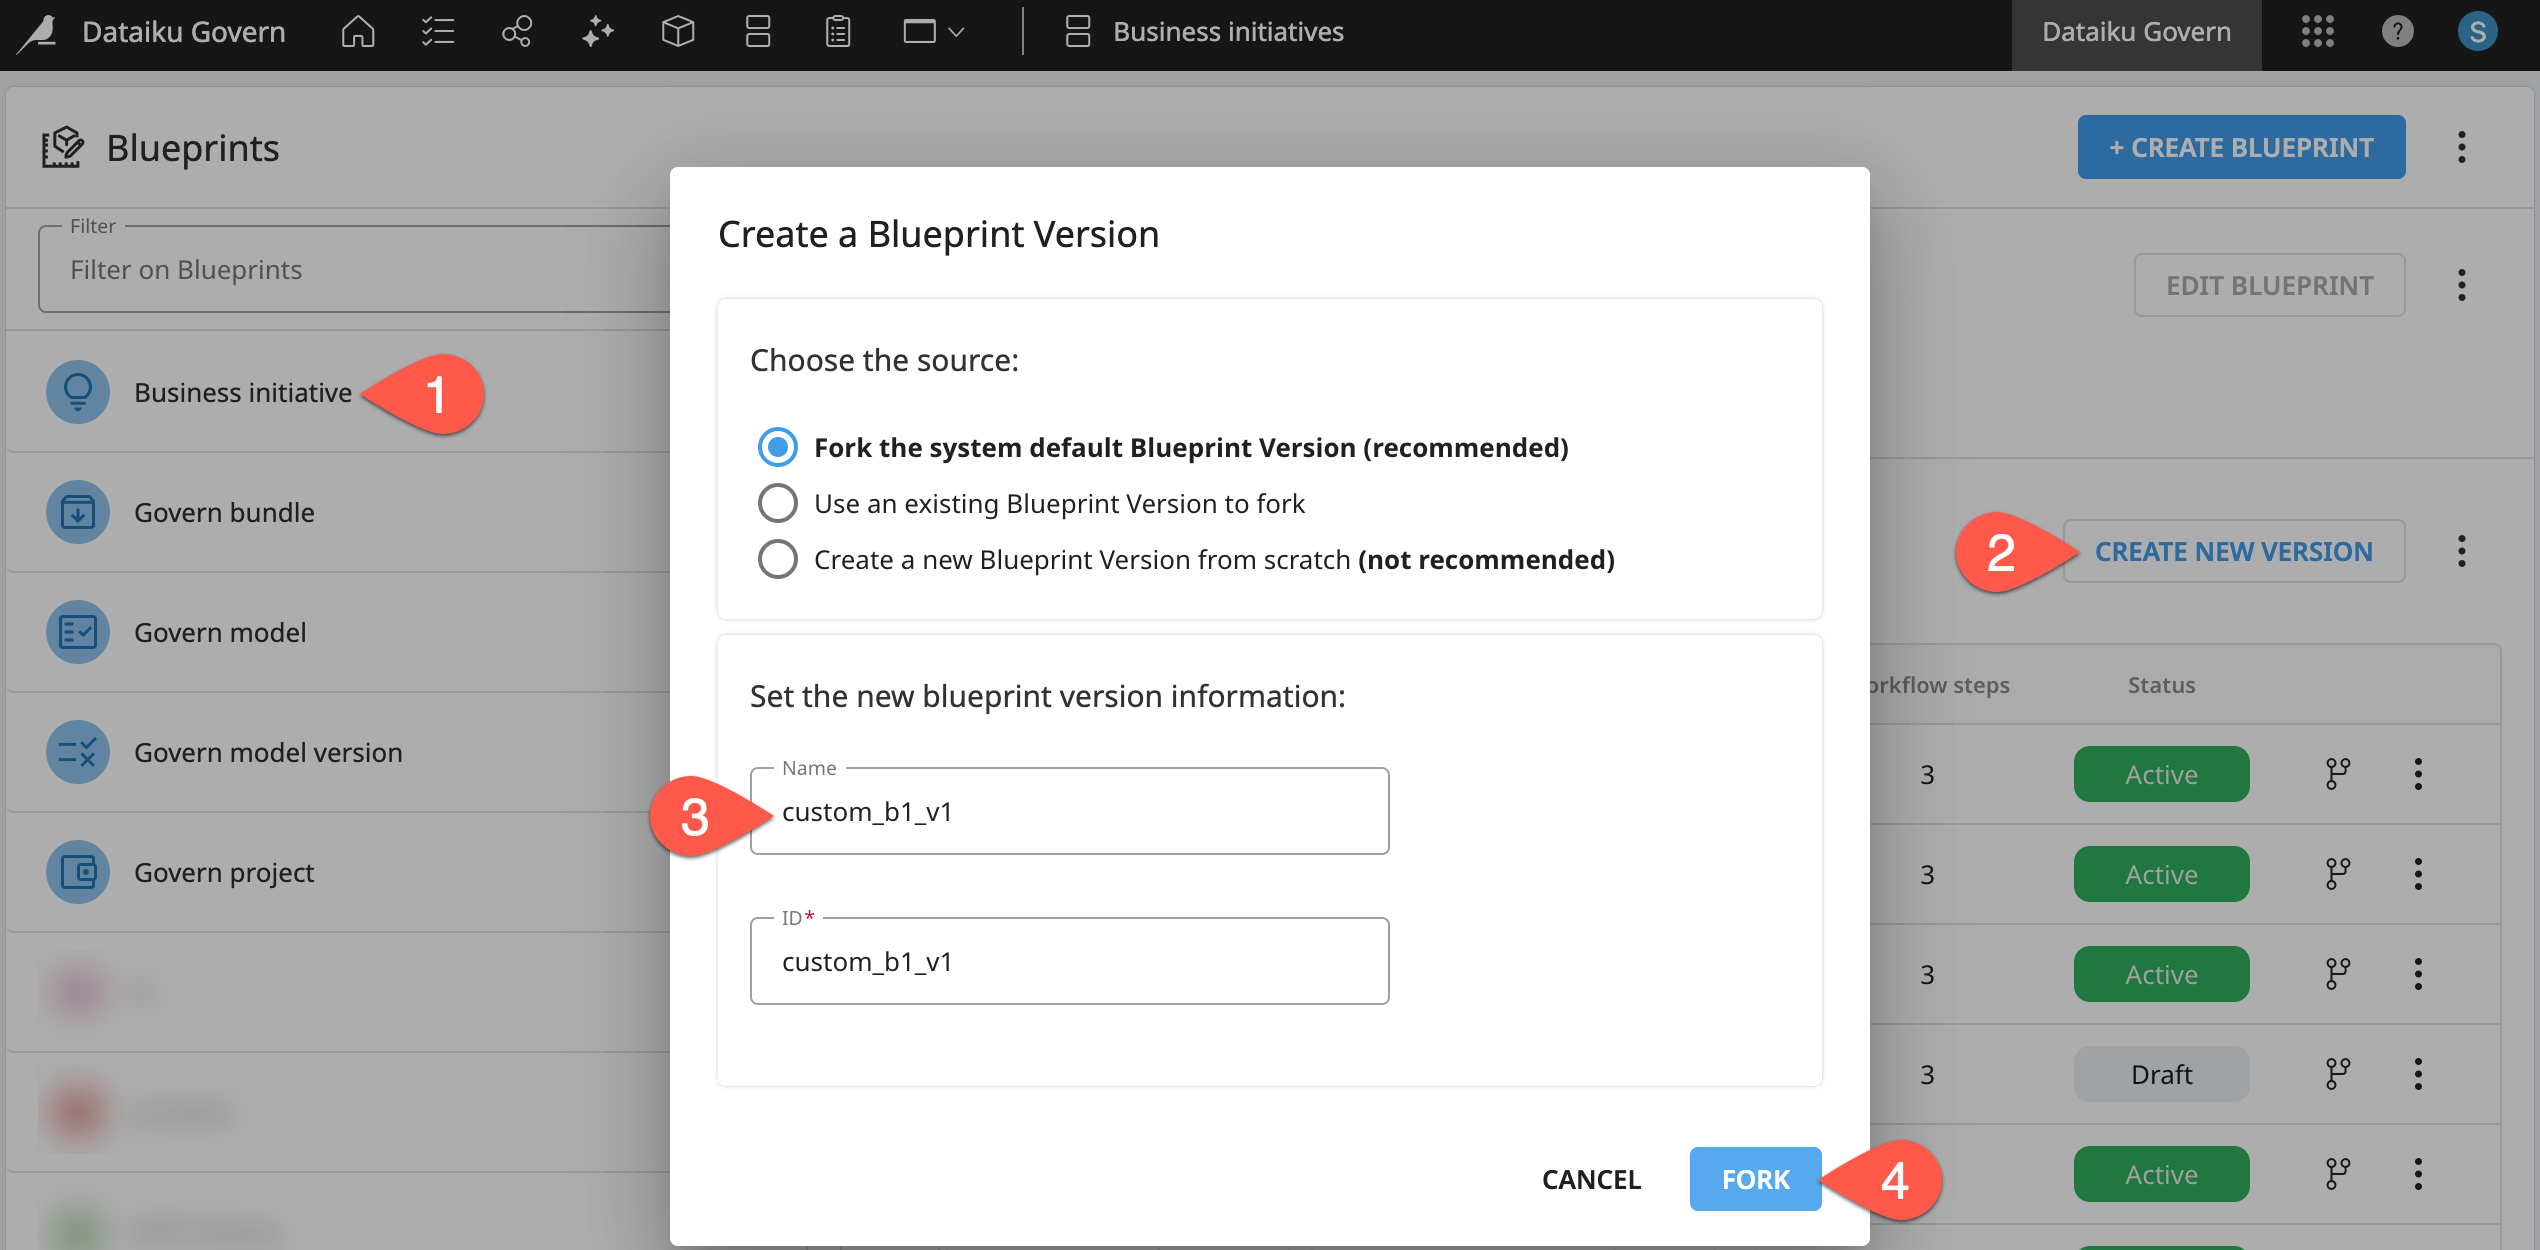The width and height of the screenshot is (2540, 1250).
Task: Select the Govern model version sidebar icon
Action: coord(76,752)
